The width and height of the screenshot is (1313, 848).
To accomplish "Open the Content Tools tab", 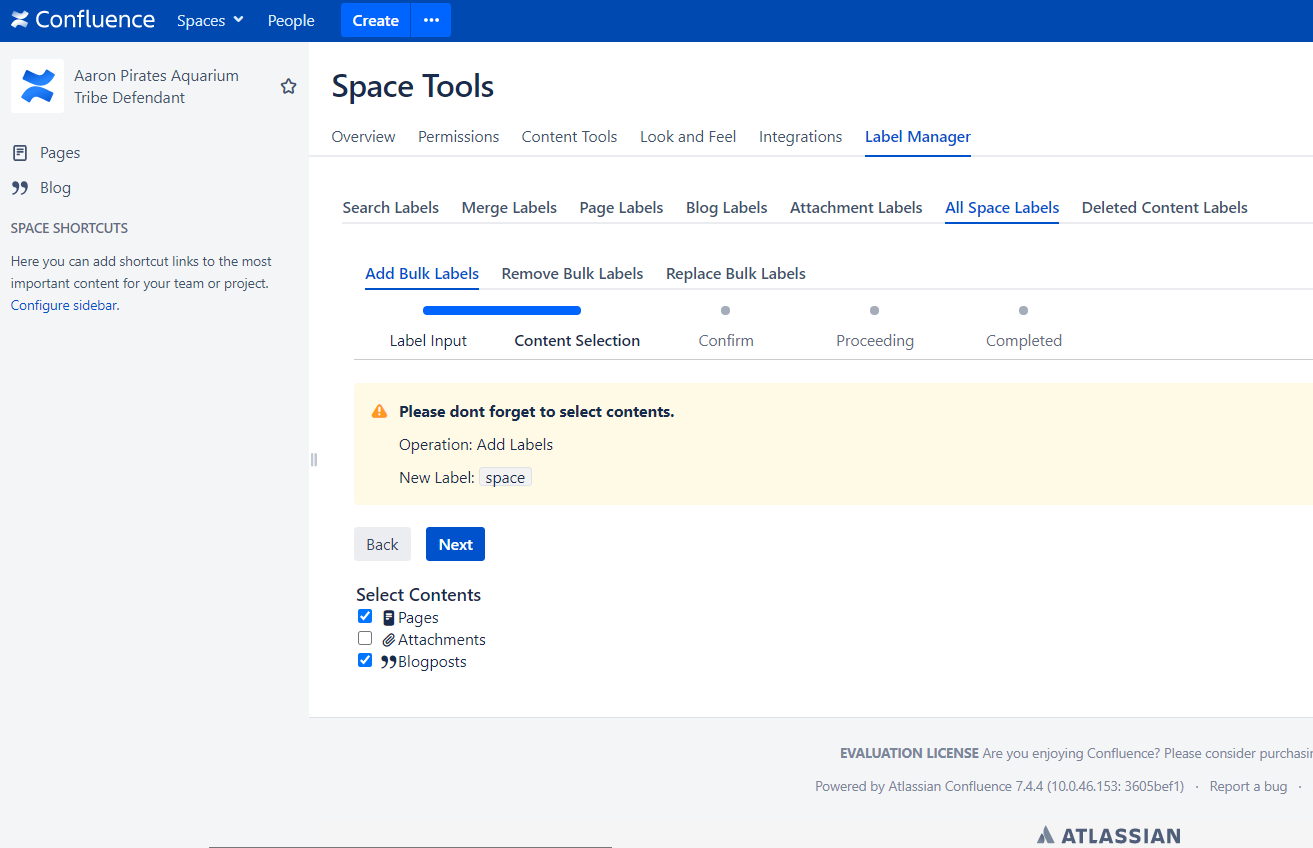I will pos(569,137).
